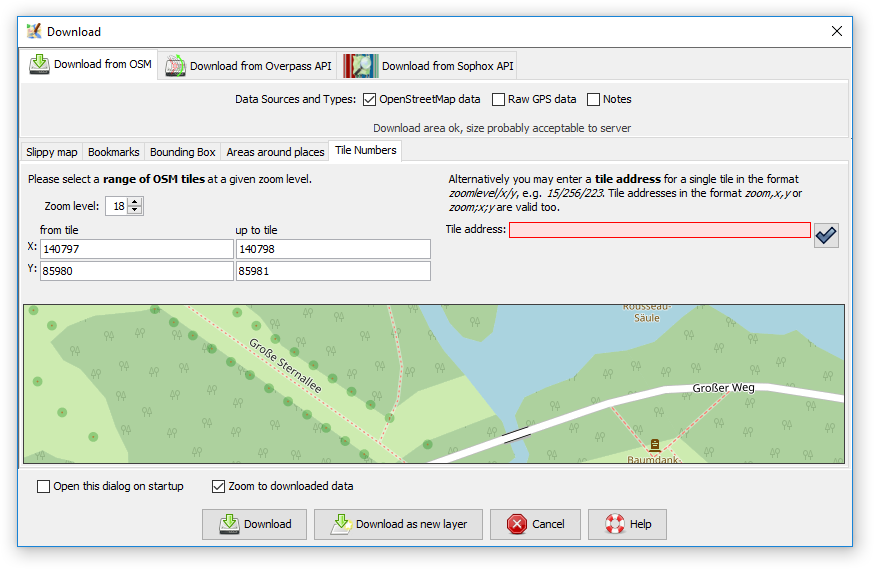This screenshot has width=874, height=569.
Task: Click the blue checkmark beside Tile address
Action: 826,235
